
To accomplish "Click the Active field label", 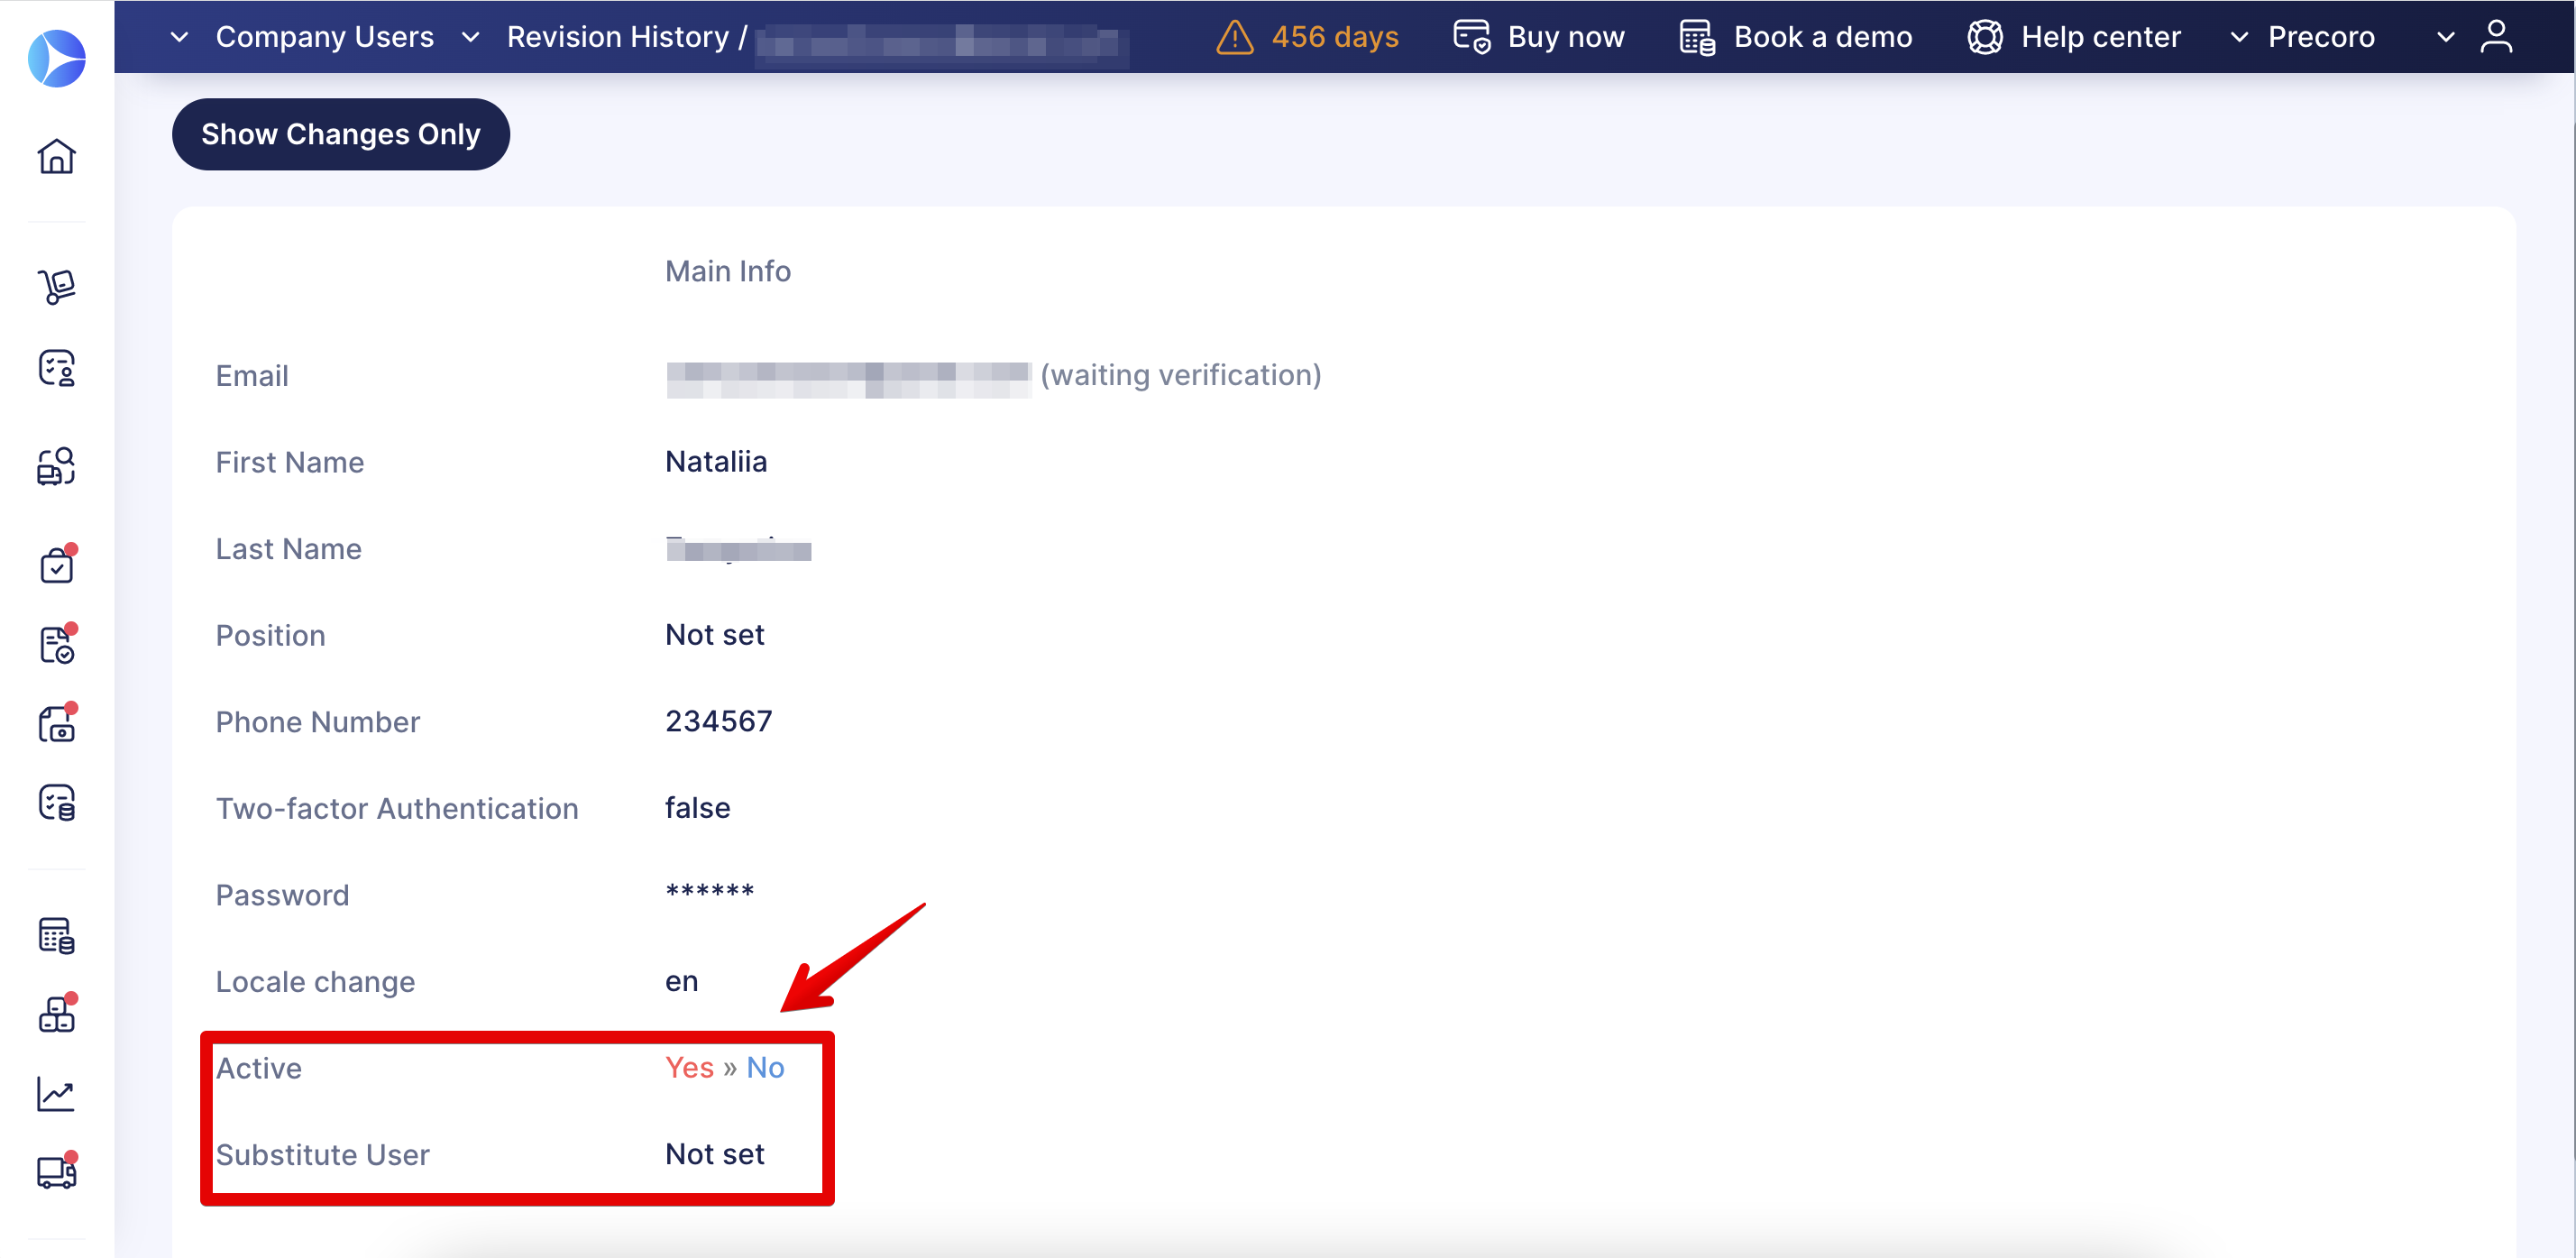I will pyautogui.click(x=259, y=1068).
